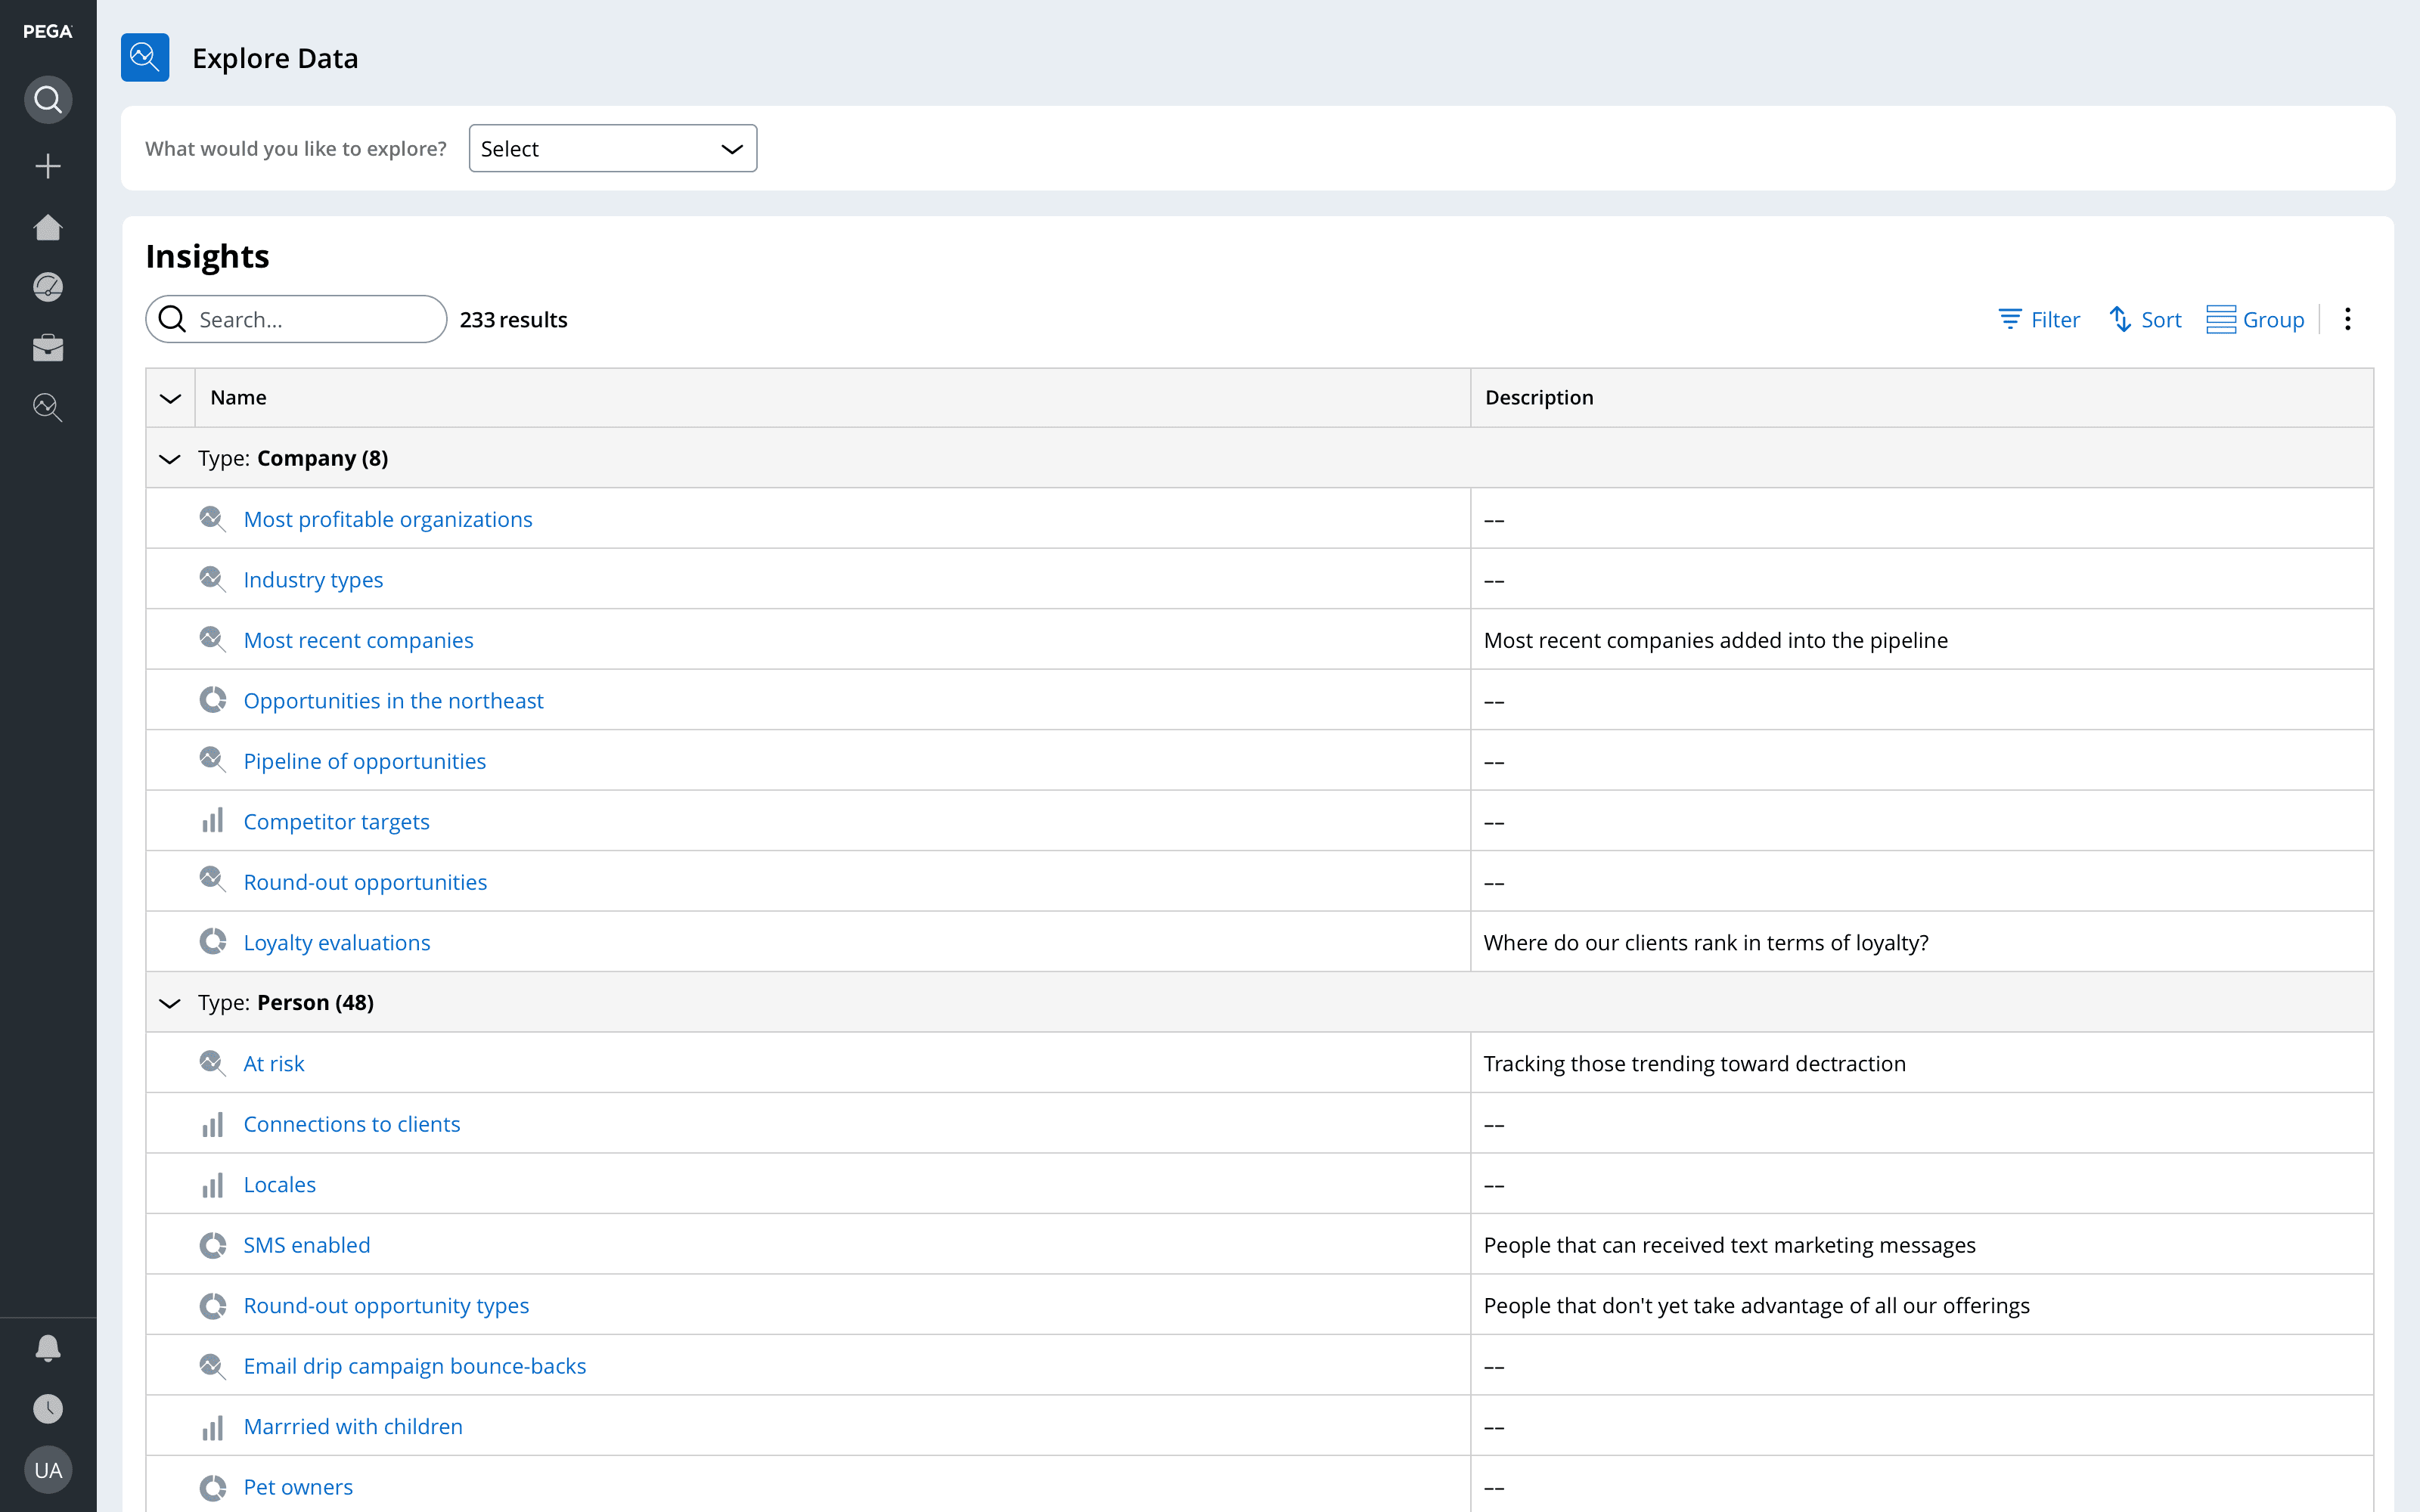Toggle the header collapse-all chevron
This screenshot has height=1512, width=2420.
pos(170,398)
